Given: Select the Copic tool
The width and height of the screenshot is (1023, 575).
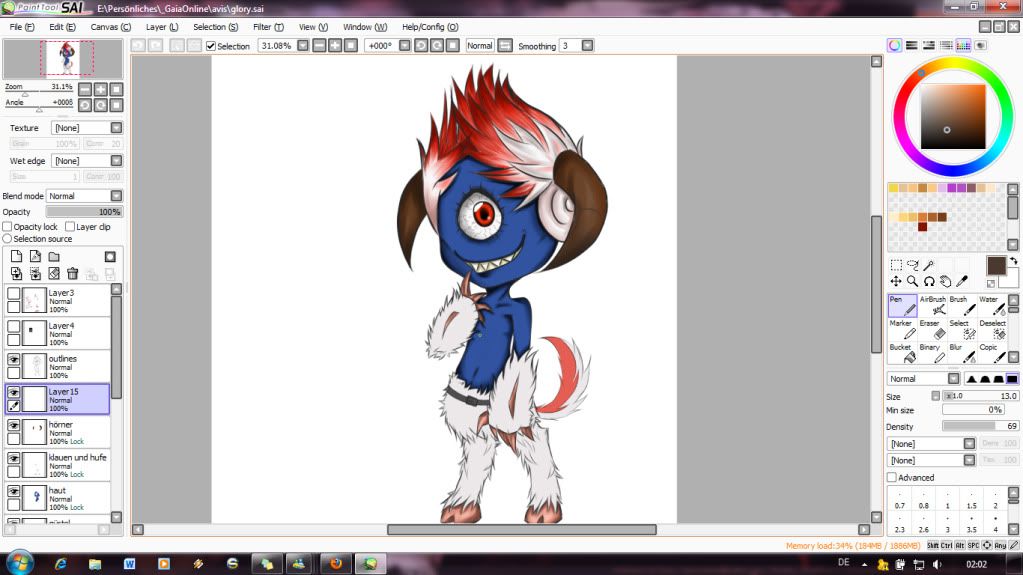Looking at the screenshot, I should coord(992,354).
